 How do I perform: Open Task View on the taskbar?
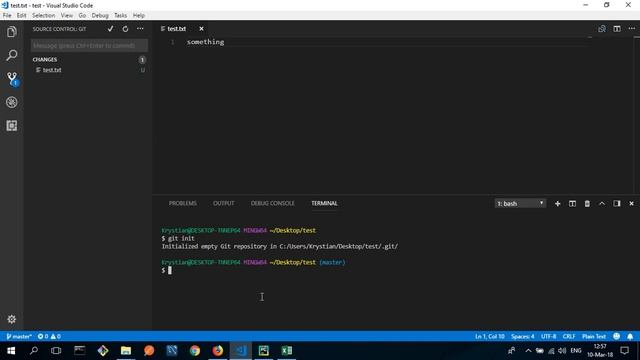56,350
